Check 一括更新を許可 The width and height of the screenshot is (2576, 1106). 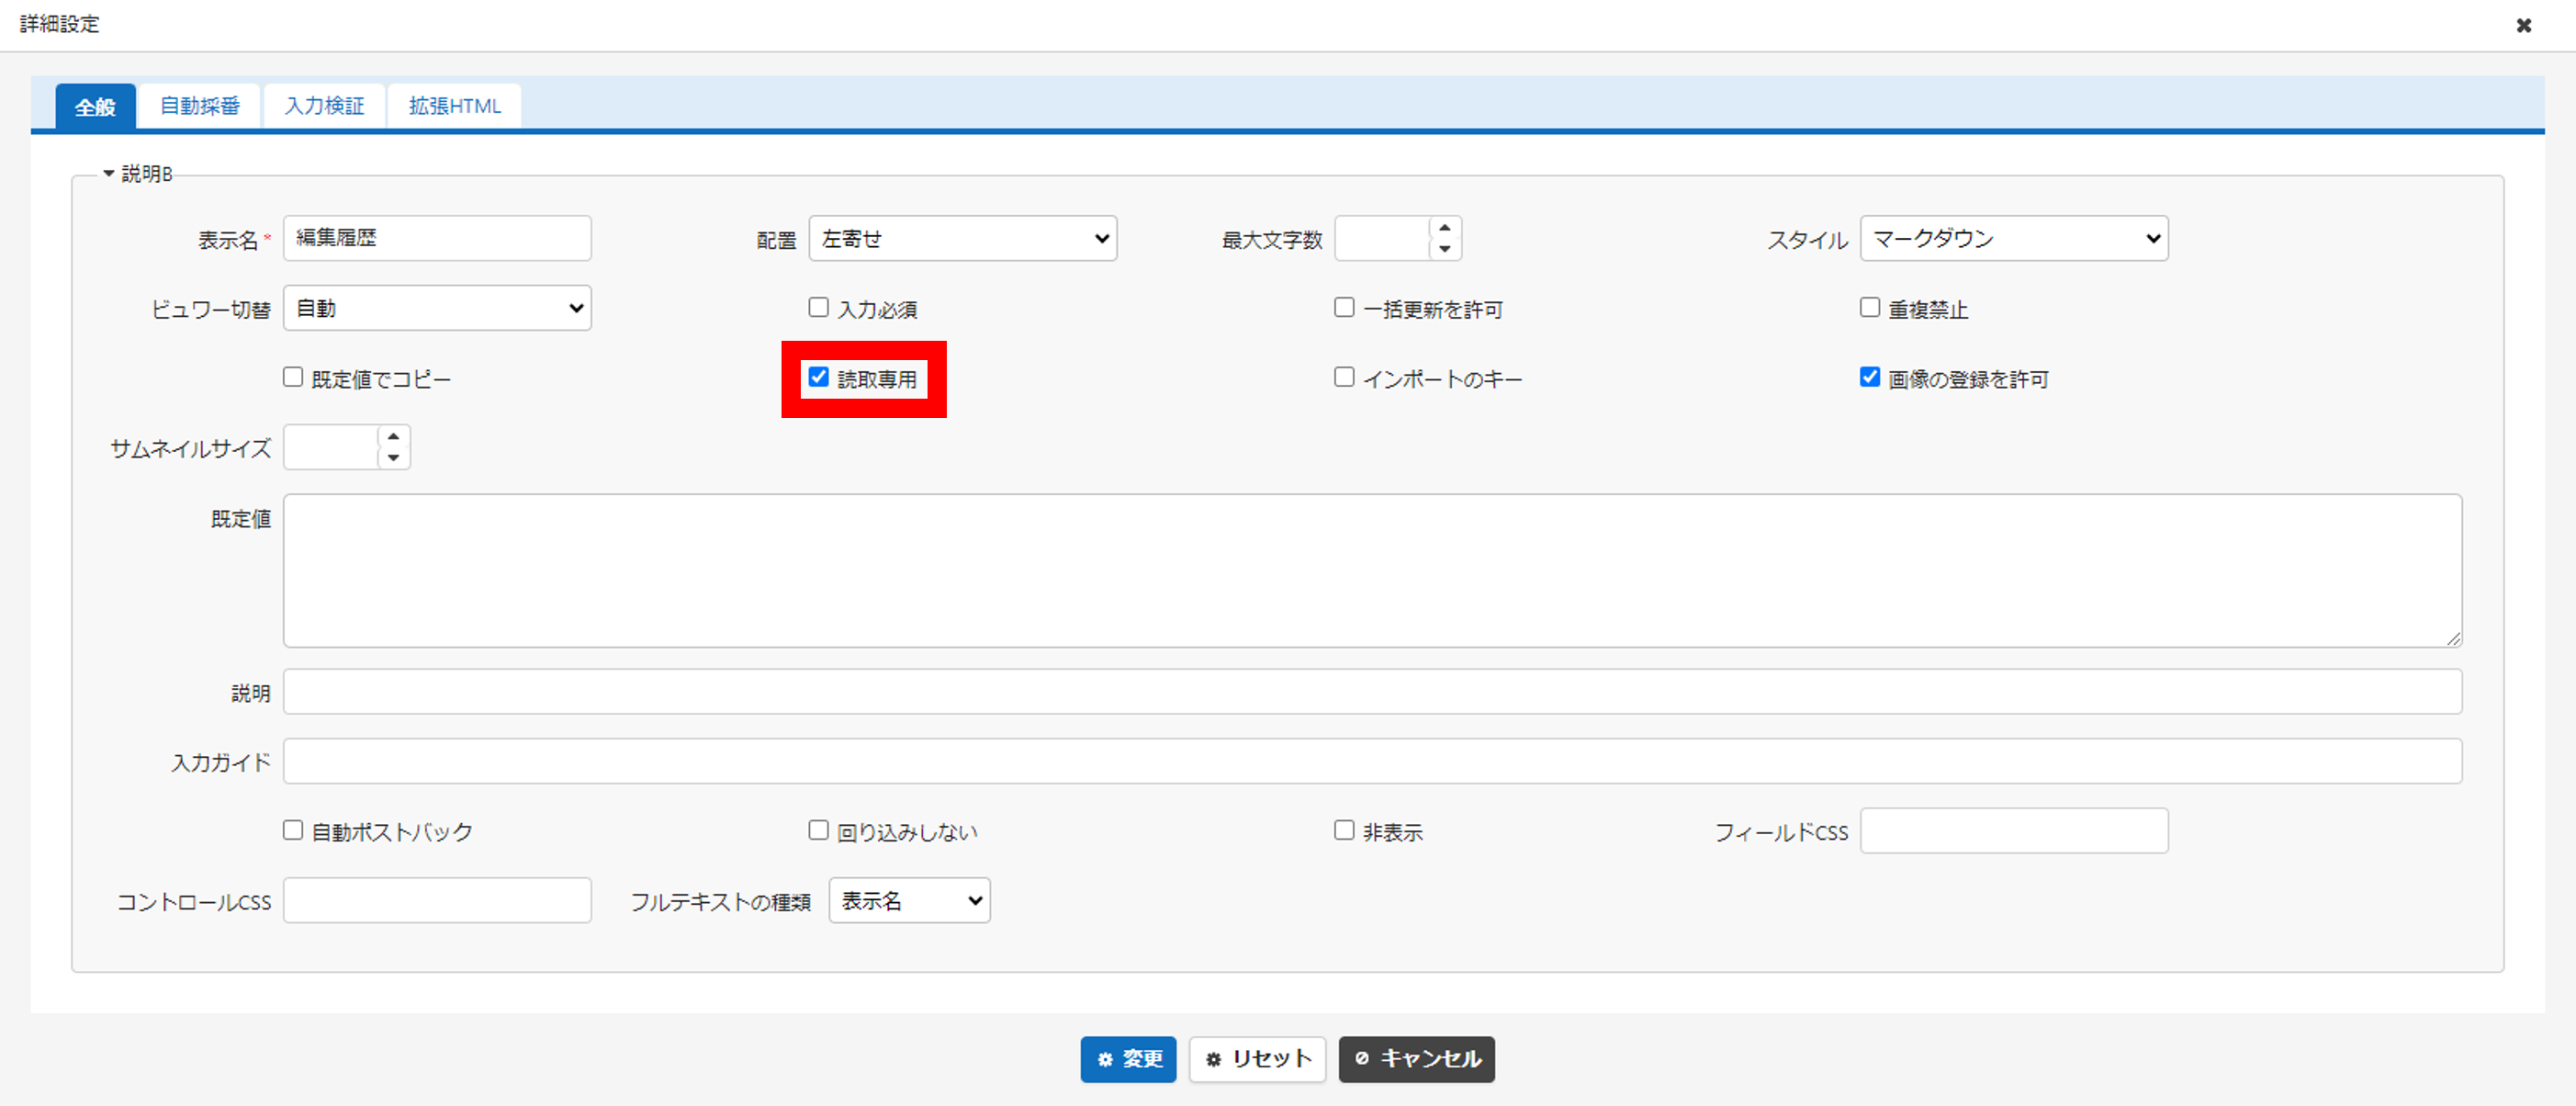click(1345, 308)
